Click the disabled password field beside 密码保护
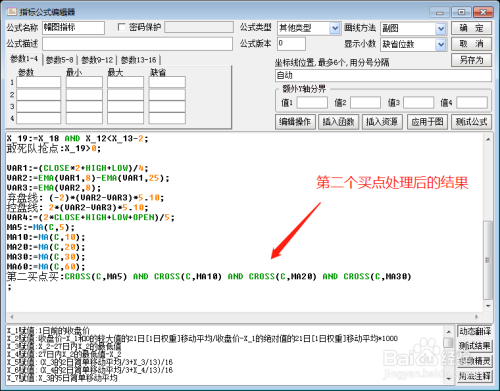This screenshot has width=500, height=391. click(199, 27)
